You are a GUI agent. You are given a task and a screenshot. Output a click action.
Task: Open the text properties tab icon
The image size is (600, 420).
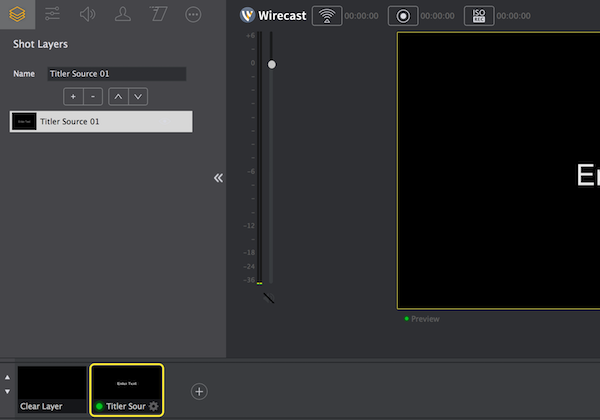(x=158, y=14)
